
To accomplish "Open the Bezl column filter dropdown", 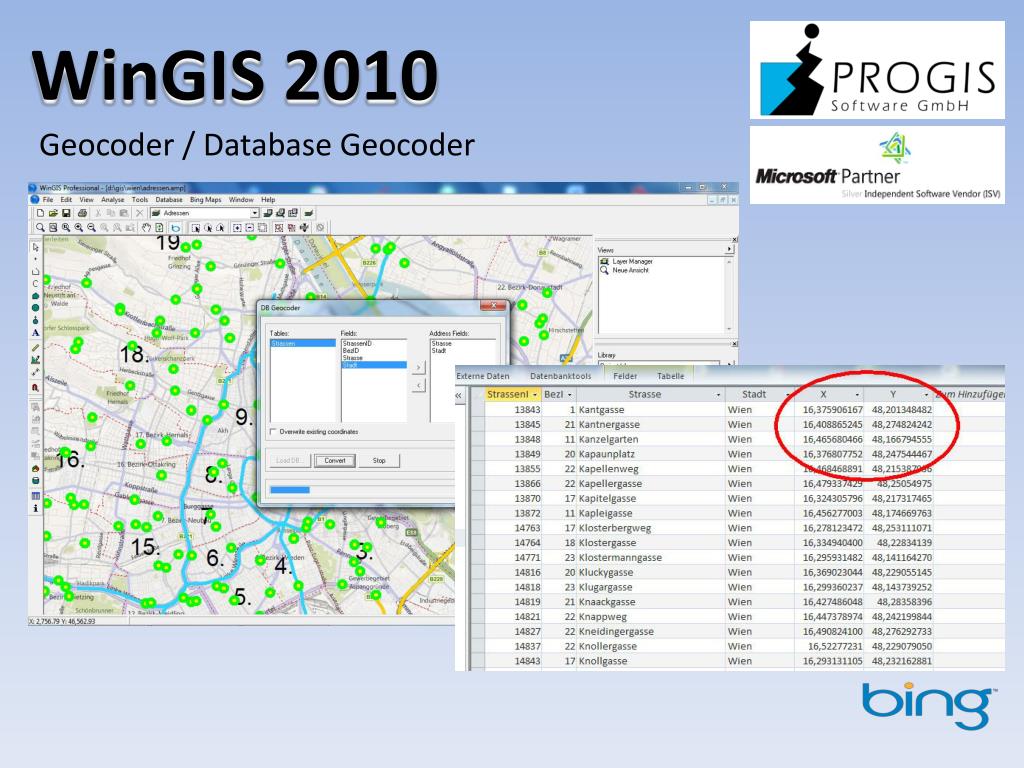I will (x=569, y=395).
